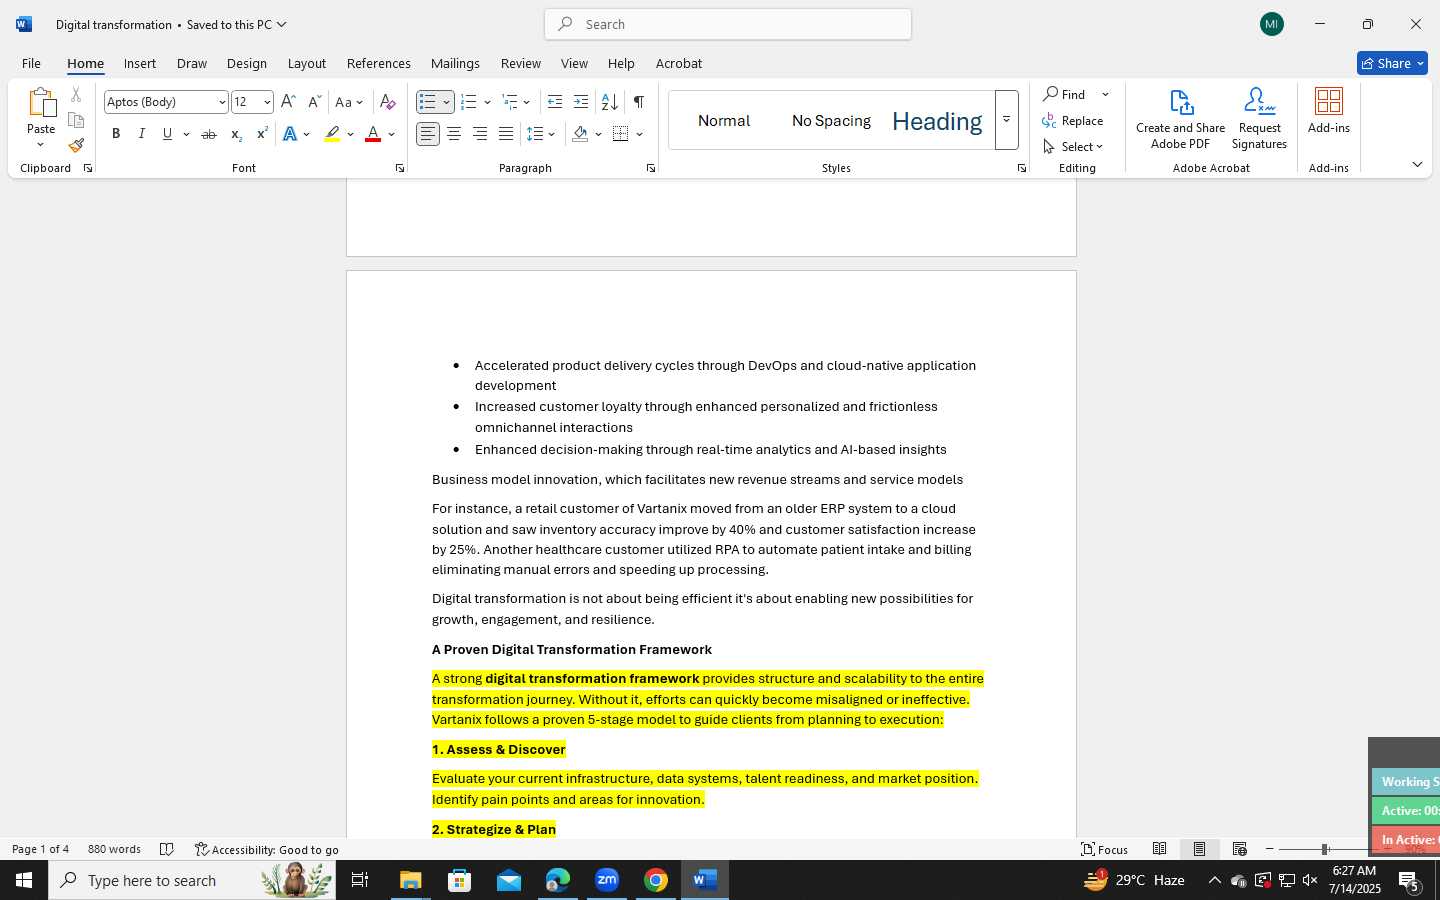The width and height of the screenshot is (1440, 900).
Task: Apply strikethrough formatting
Action: click(209, 134)
